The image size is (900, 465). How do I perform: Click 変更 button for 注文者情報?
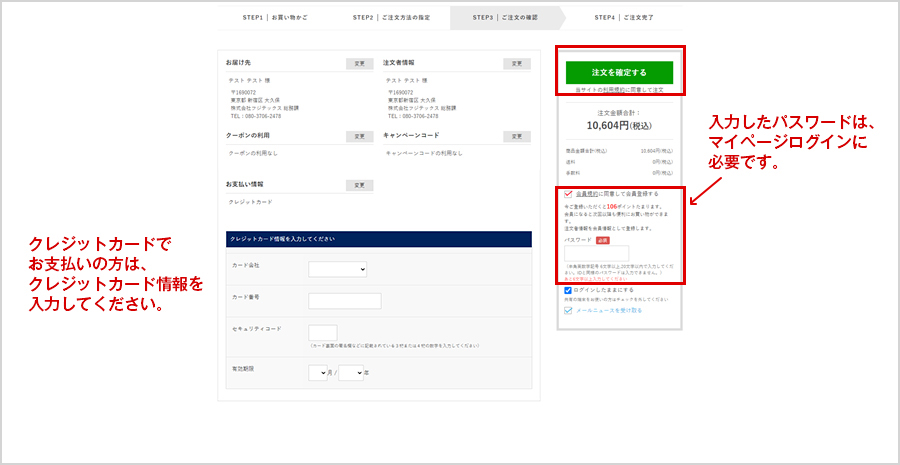coord(516,63)
